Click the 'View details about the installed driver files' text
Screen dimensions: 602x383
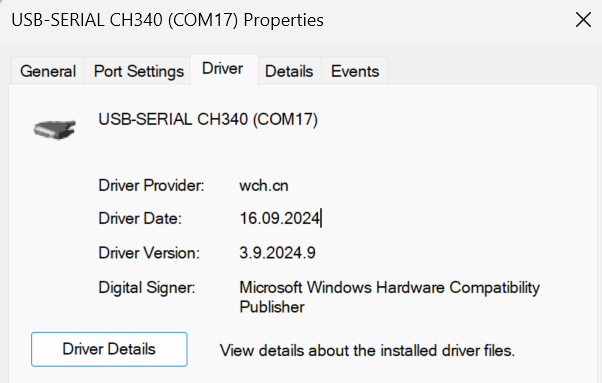tap(367, 351)
